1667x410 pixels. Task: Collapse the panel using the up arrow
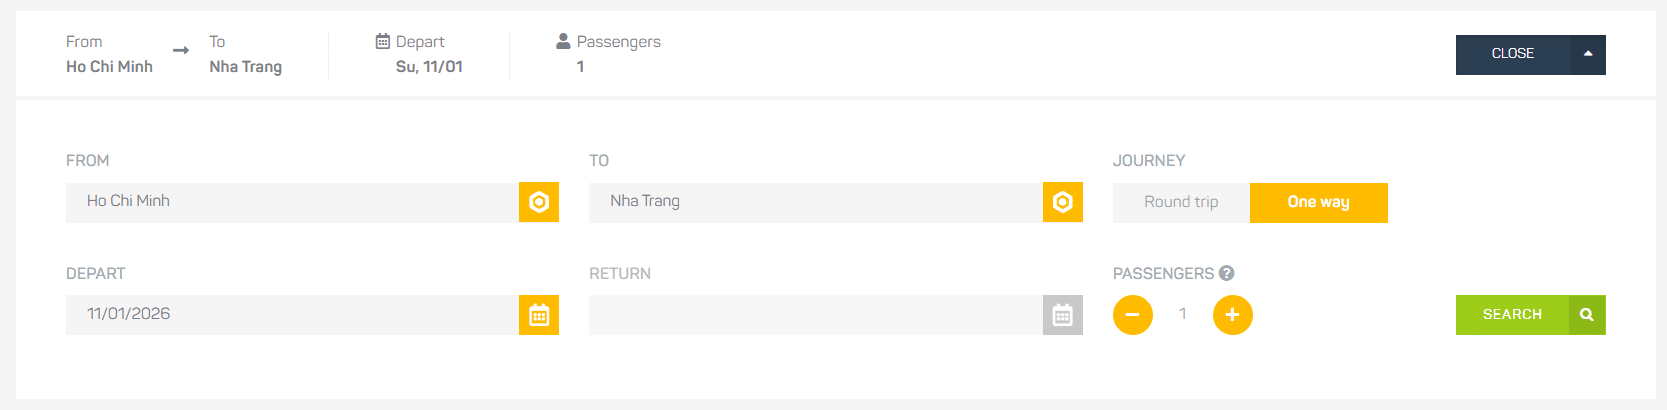click(1588, 54)
